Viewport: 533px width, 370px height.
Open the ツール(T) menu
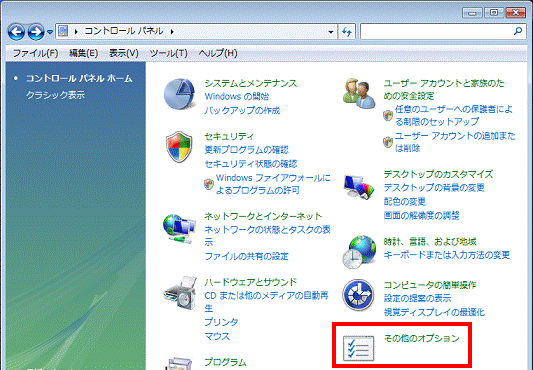tap(169, 53)
